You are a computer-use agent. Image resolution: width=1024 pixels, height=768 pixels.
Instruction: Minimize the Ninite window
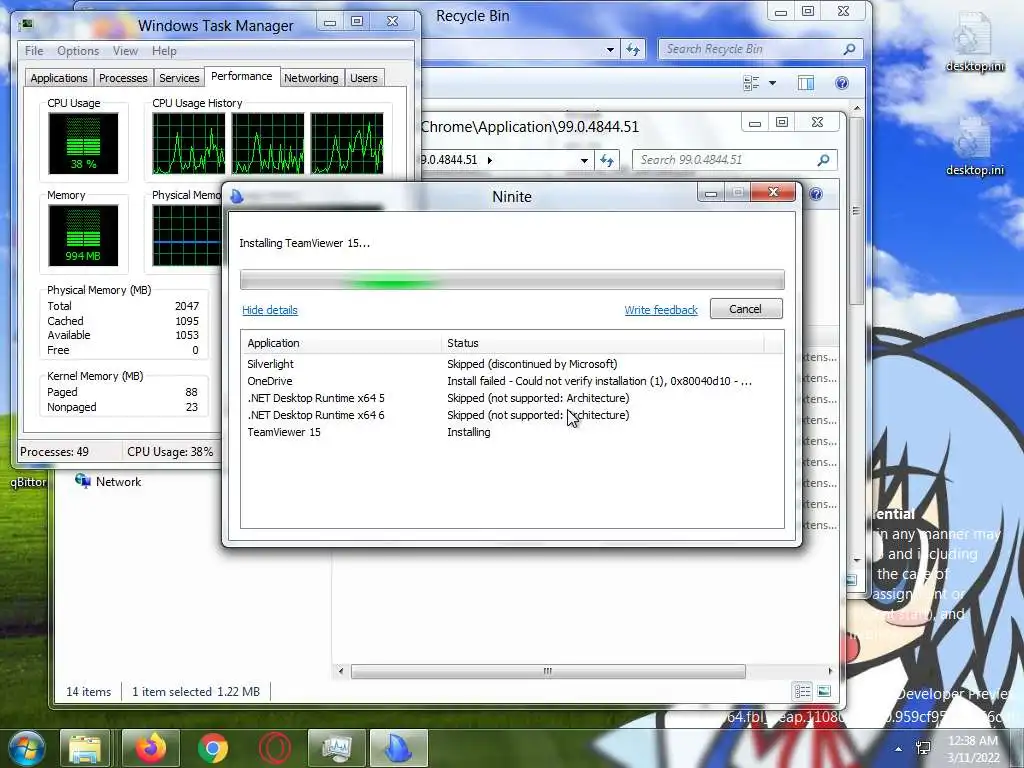pos(711,193)
